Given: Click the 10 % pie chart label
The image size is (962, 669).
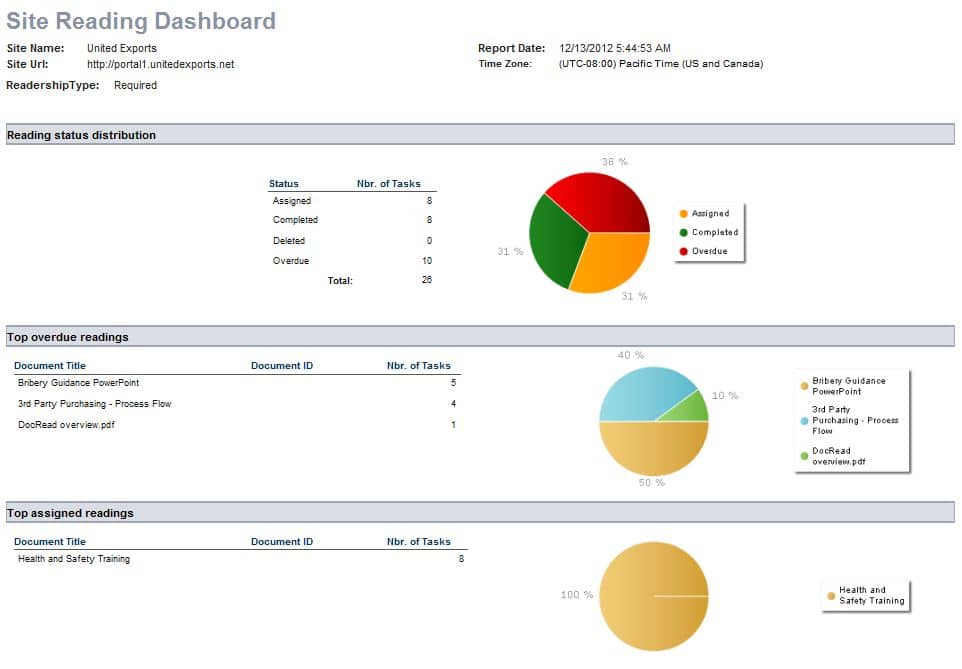Looking at the screenshot, I should [x=725, y=396].
